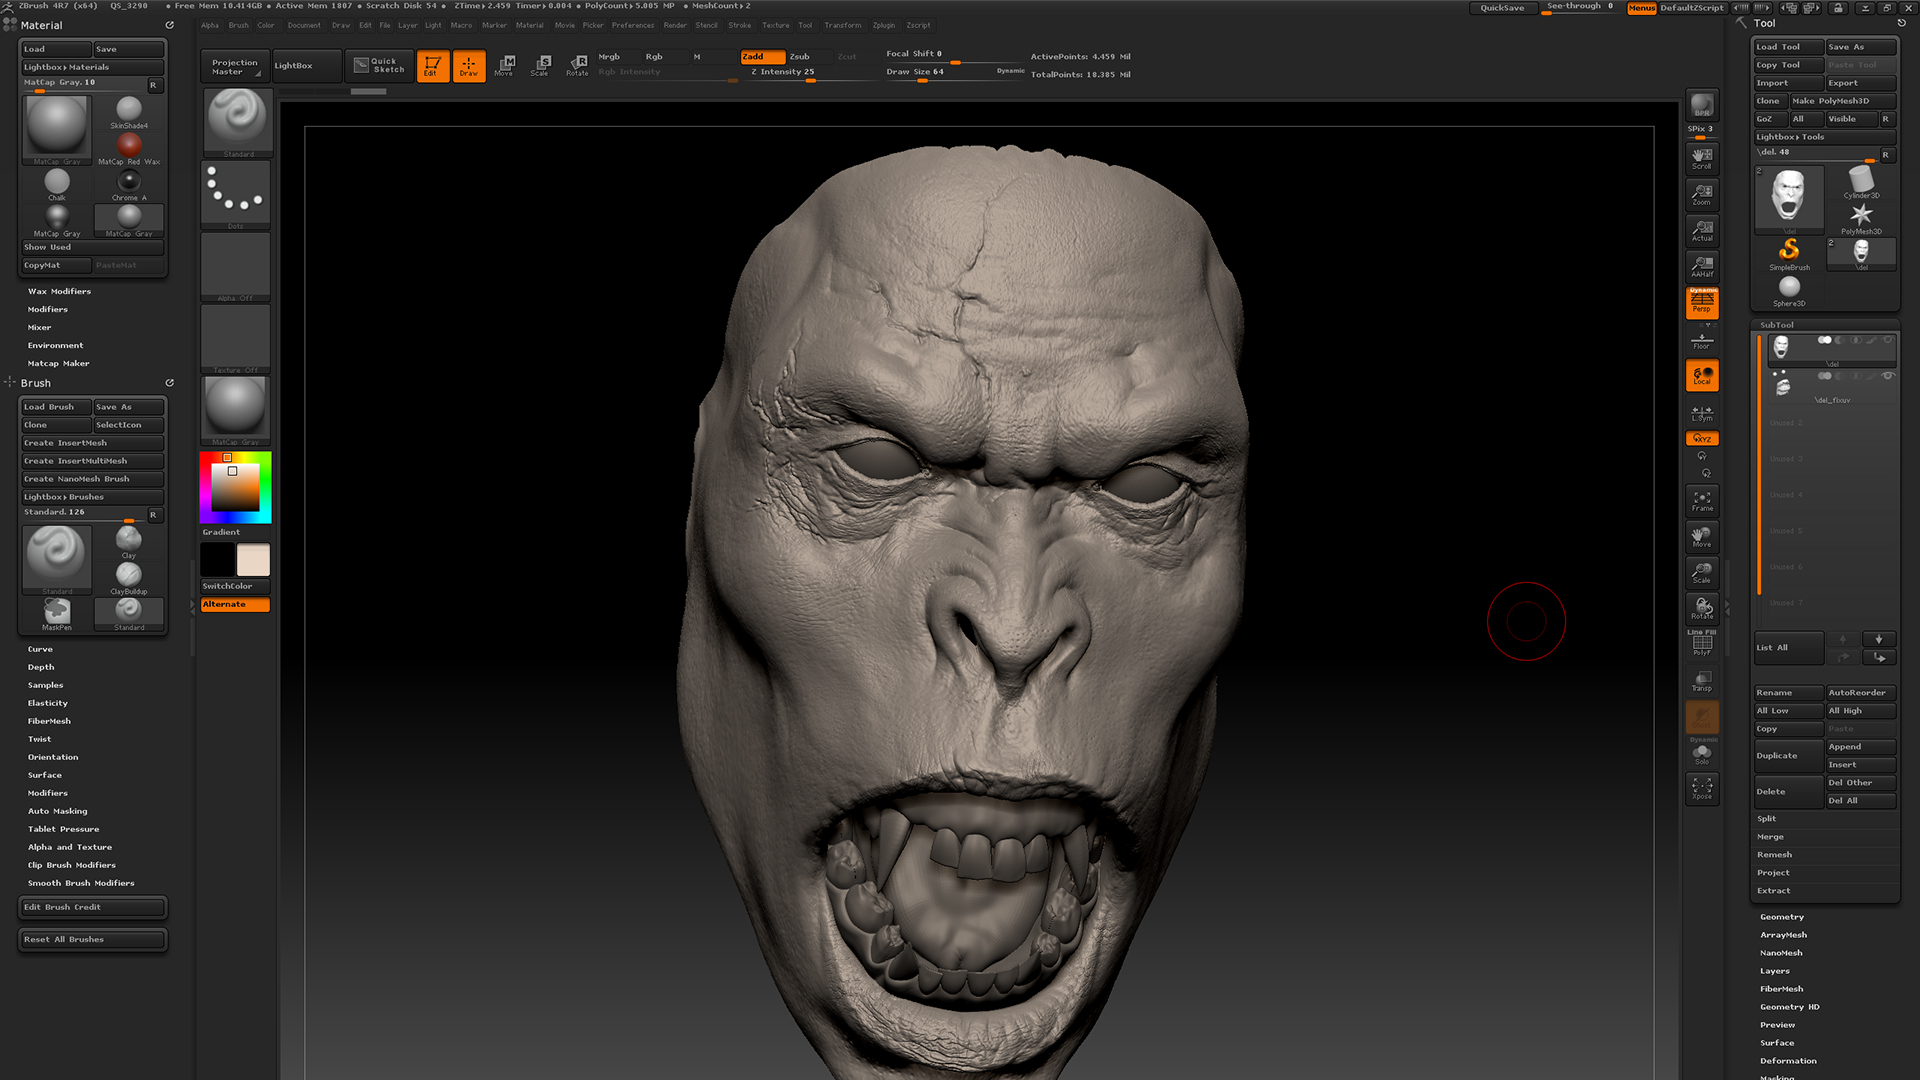Click Make PolyMesh3D button
The width and height of the screenshot is (1920, 1080).
(1842, 101)
